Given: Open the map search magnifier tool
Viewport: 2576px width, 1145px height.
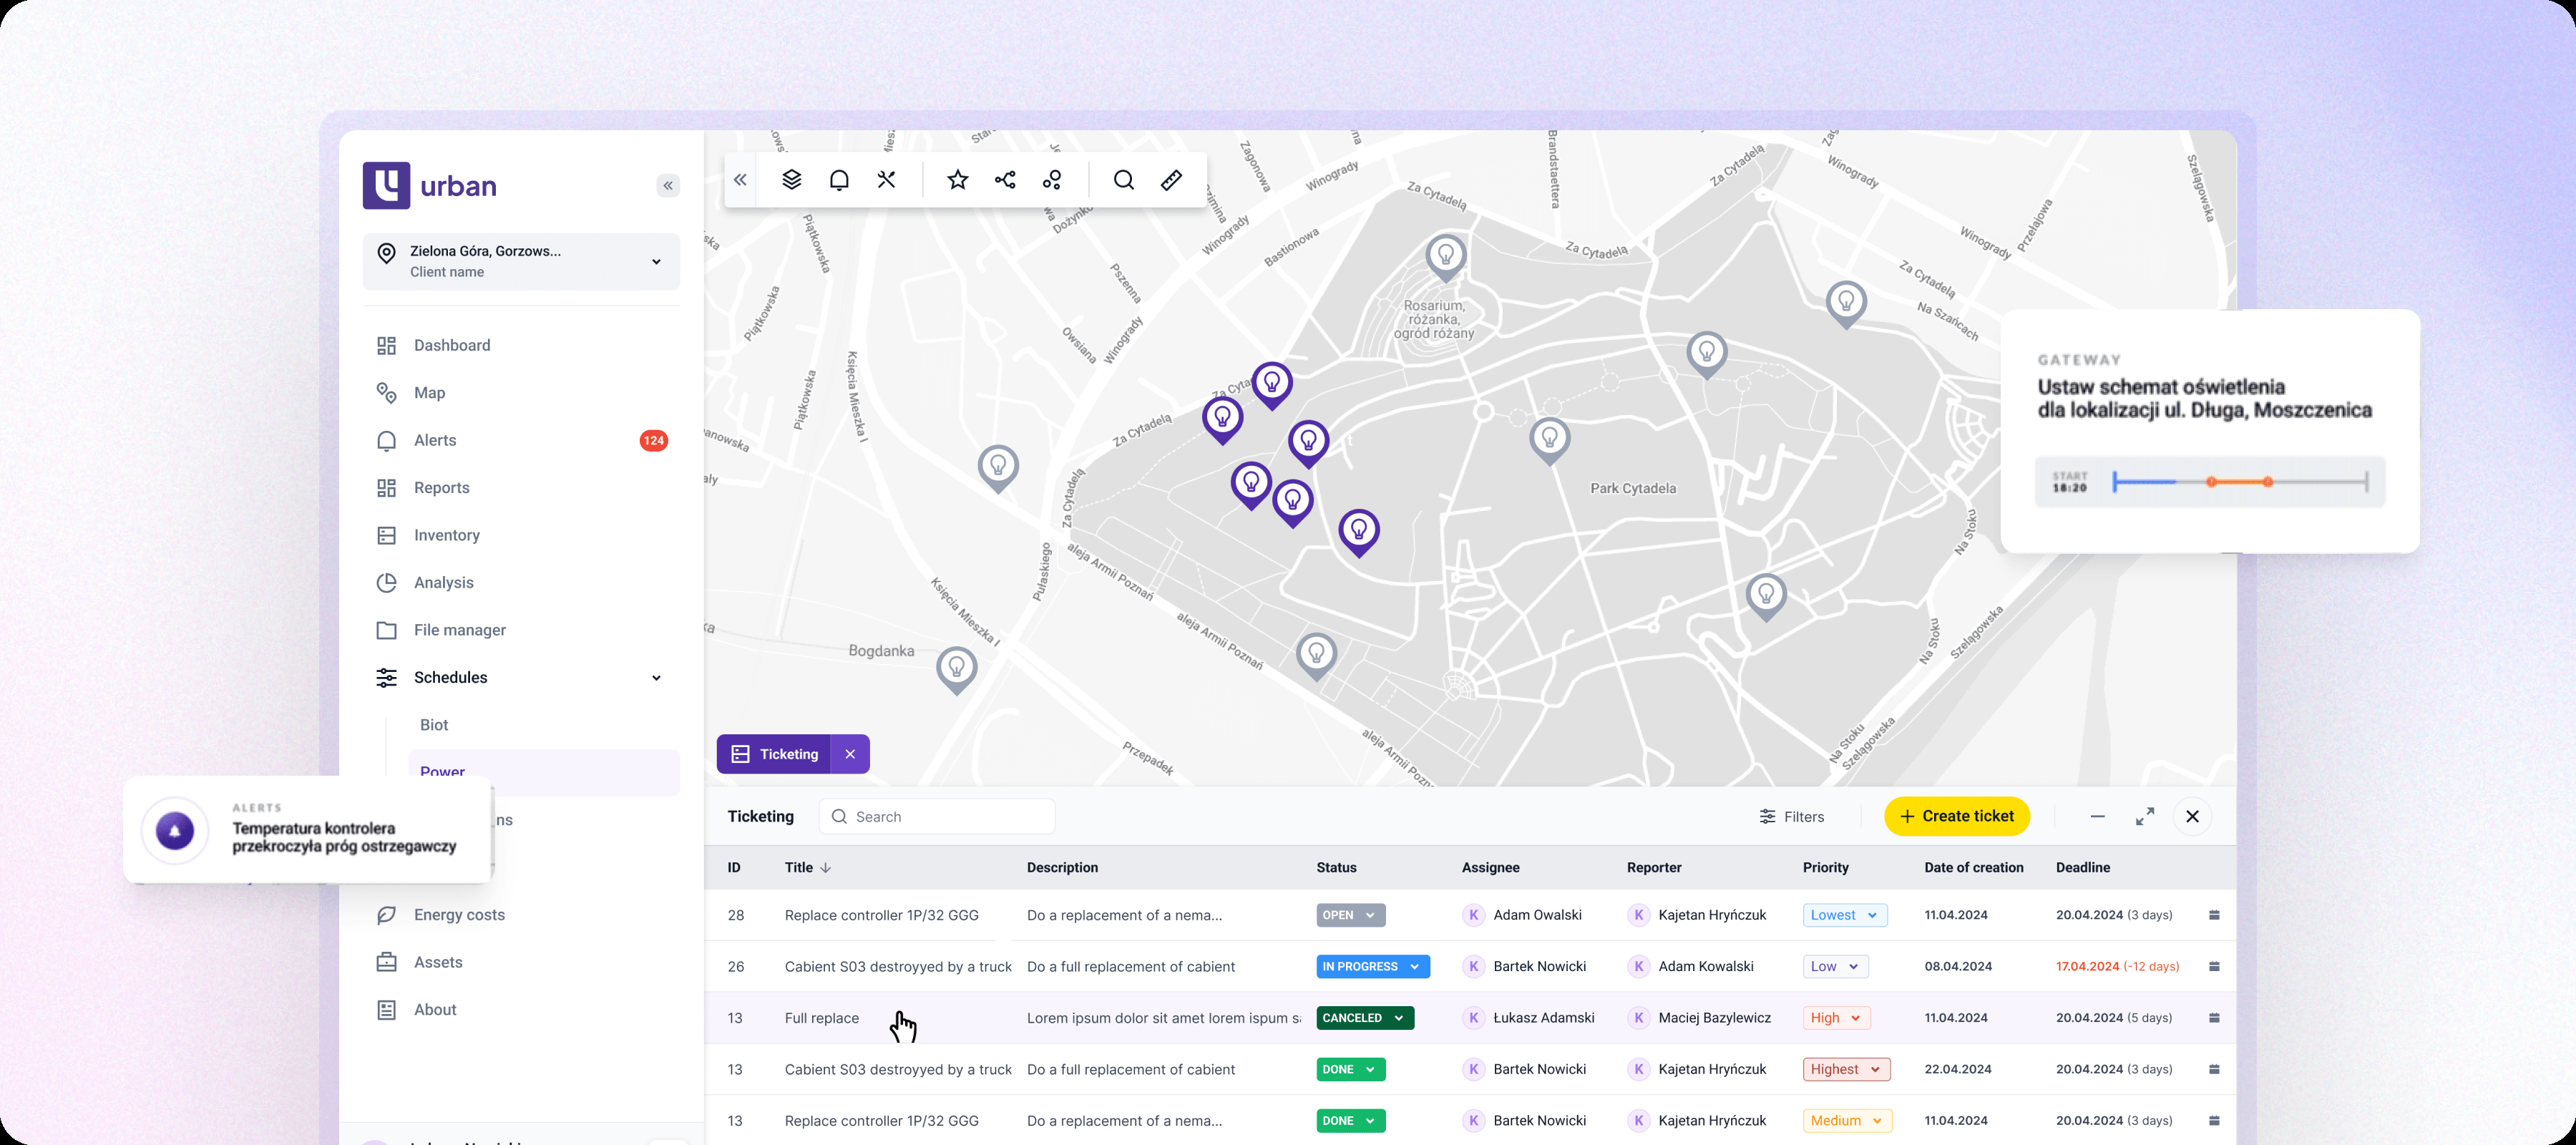Looking at the screenshot, I should (1123, 180).
